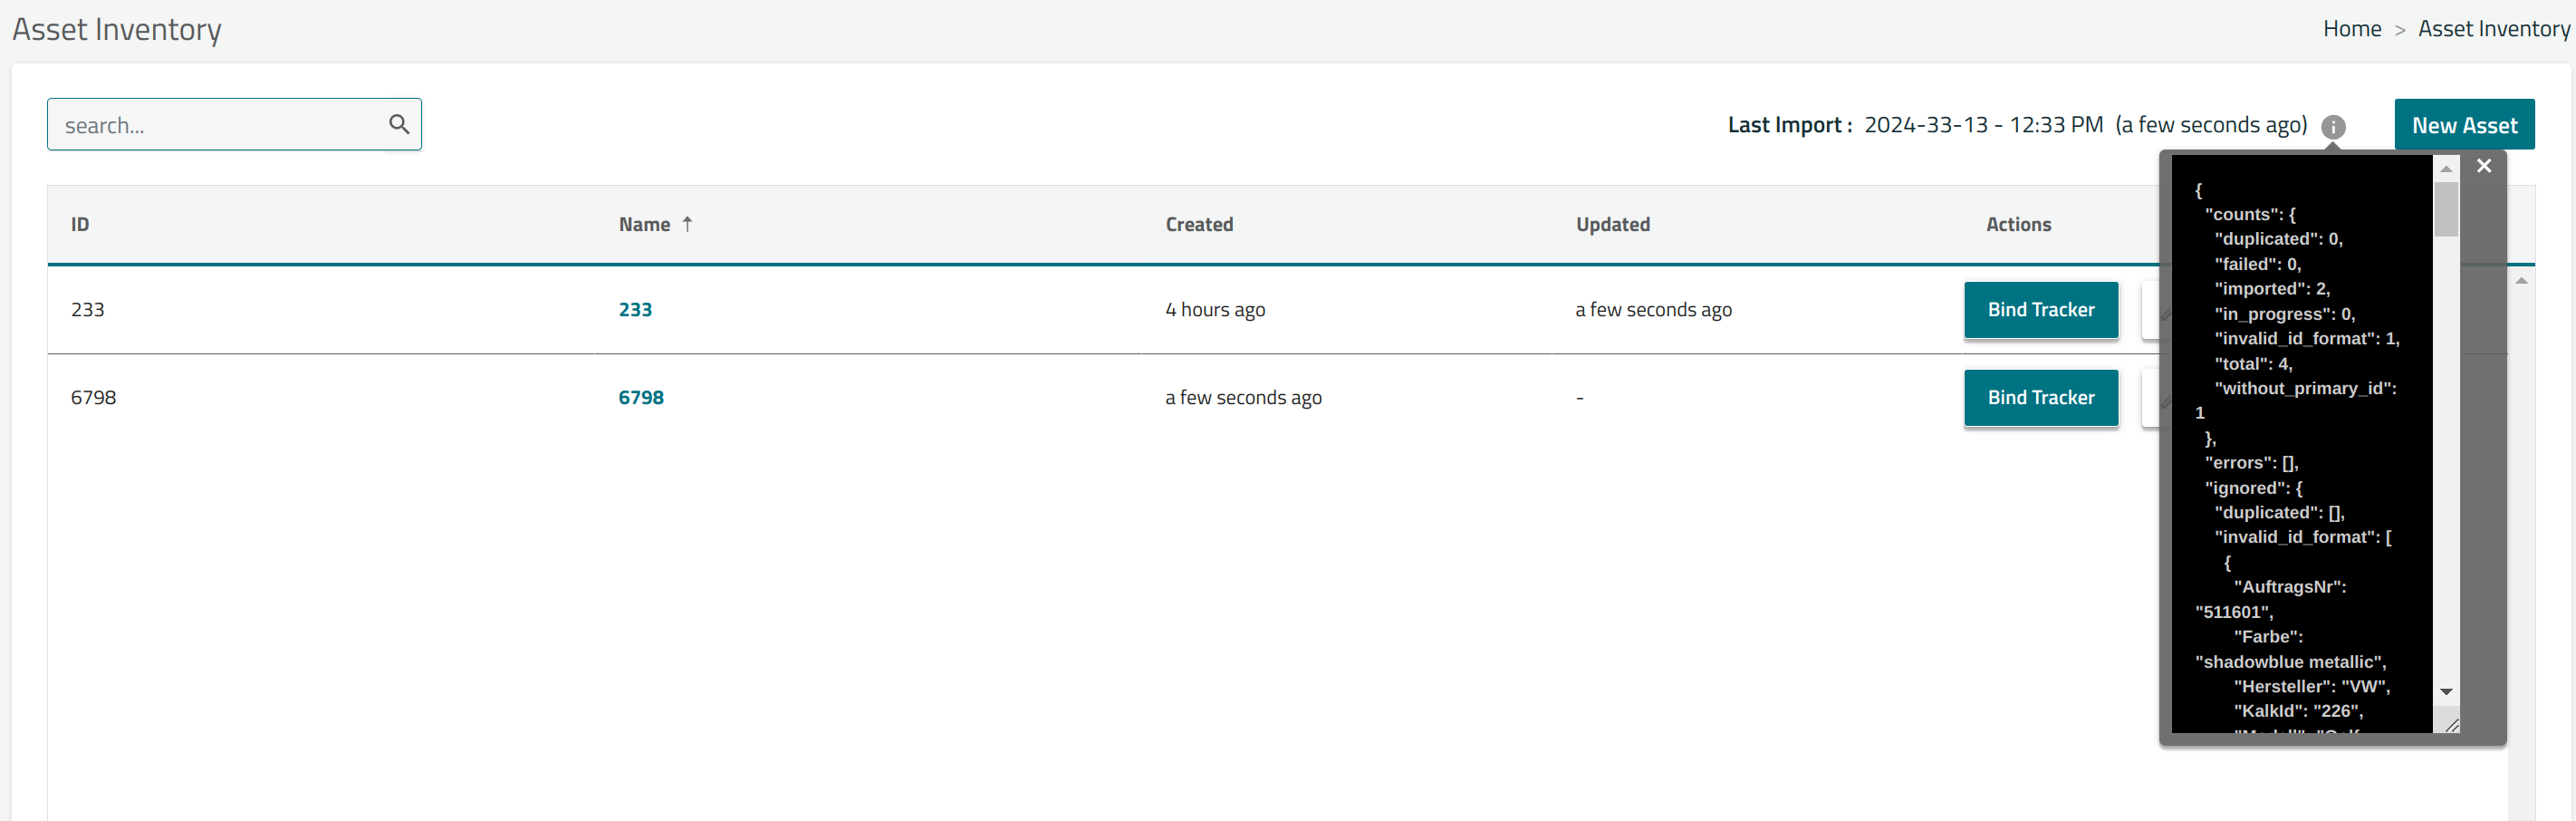Click Asset Inventory breadcrumb

coord(2493,29)
